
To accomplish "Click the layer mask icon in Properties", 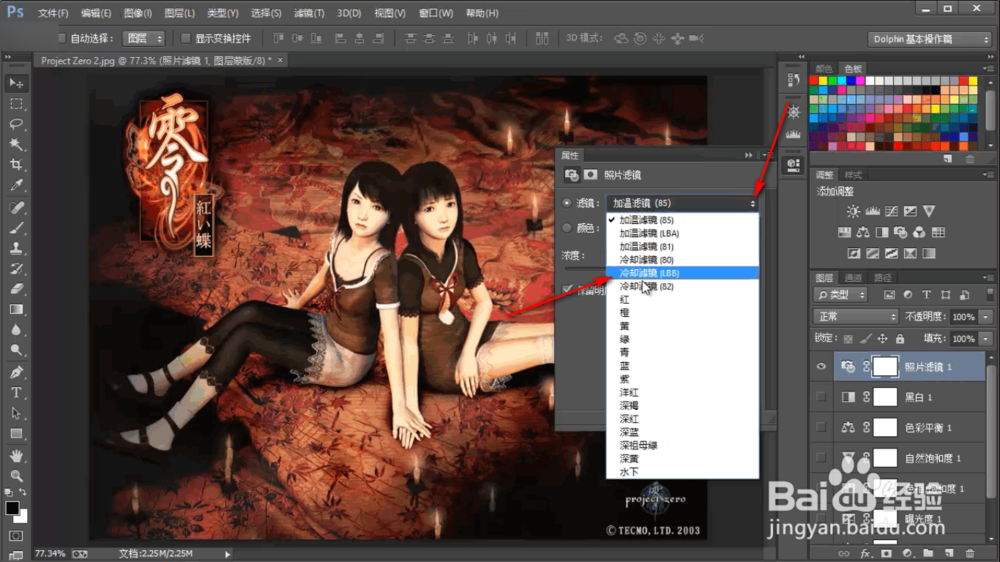I will tap(591, 174).
